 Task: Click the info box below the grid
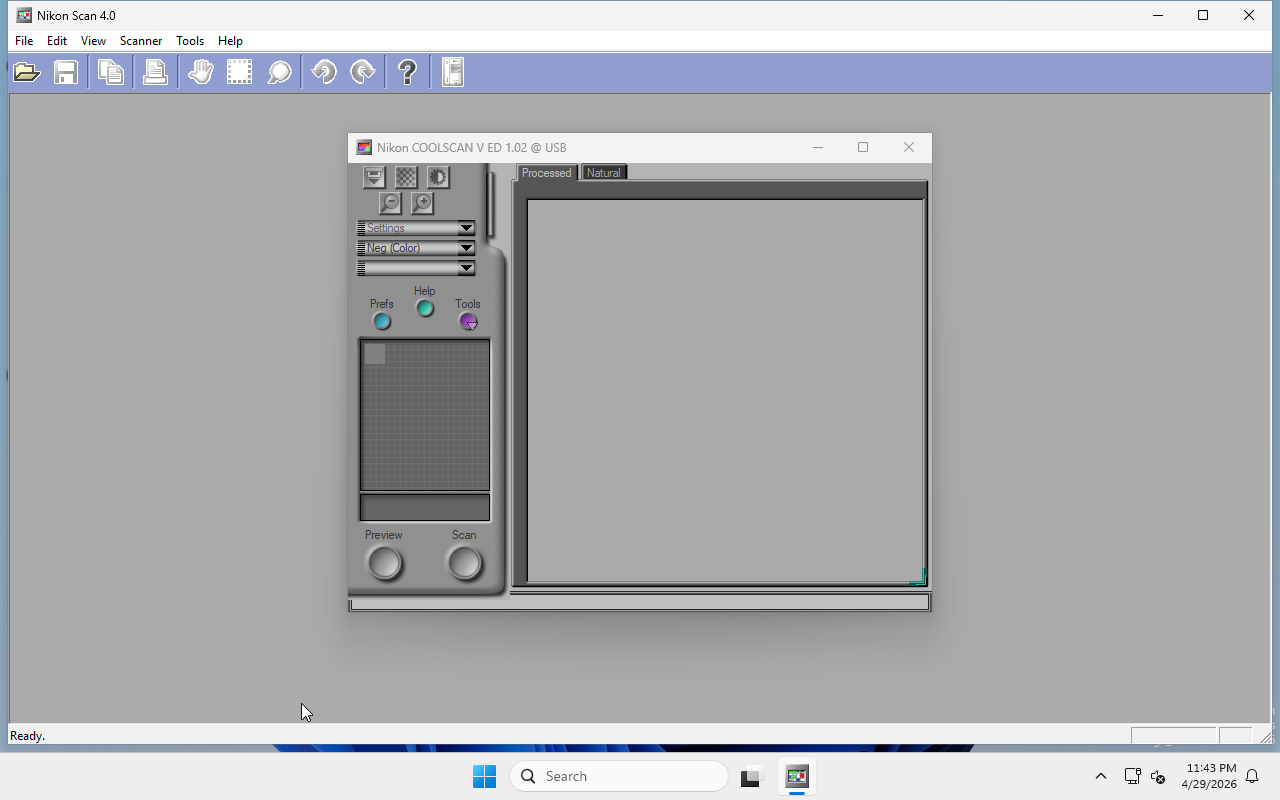[425, 507]
